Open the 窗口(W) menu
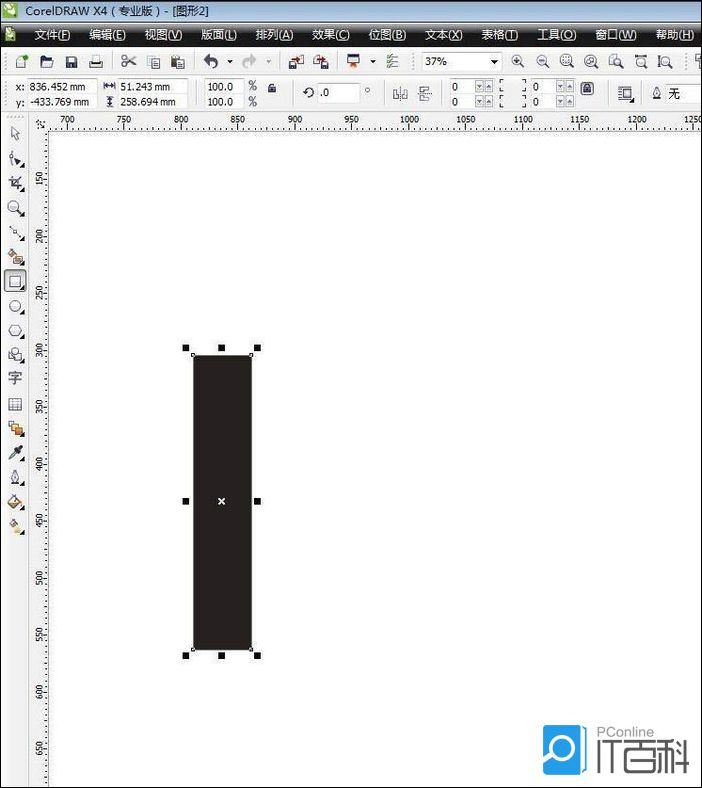702x788 pixels. [x=616, y=35]
